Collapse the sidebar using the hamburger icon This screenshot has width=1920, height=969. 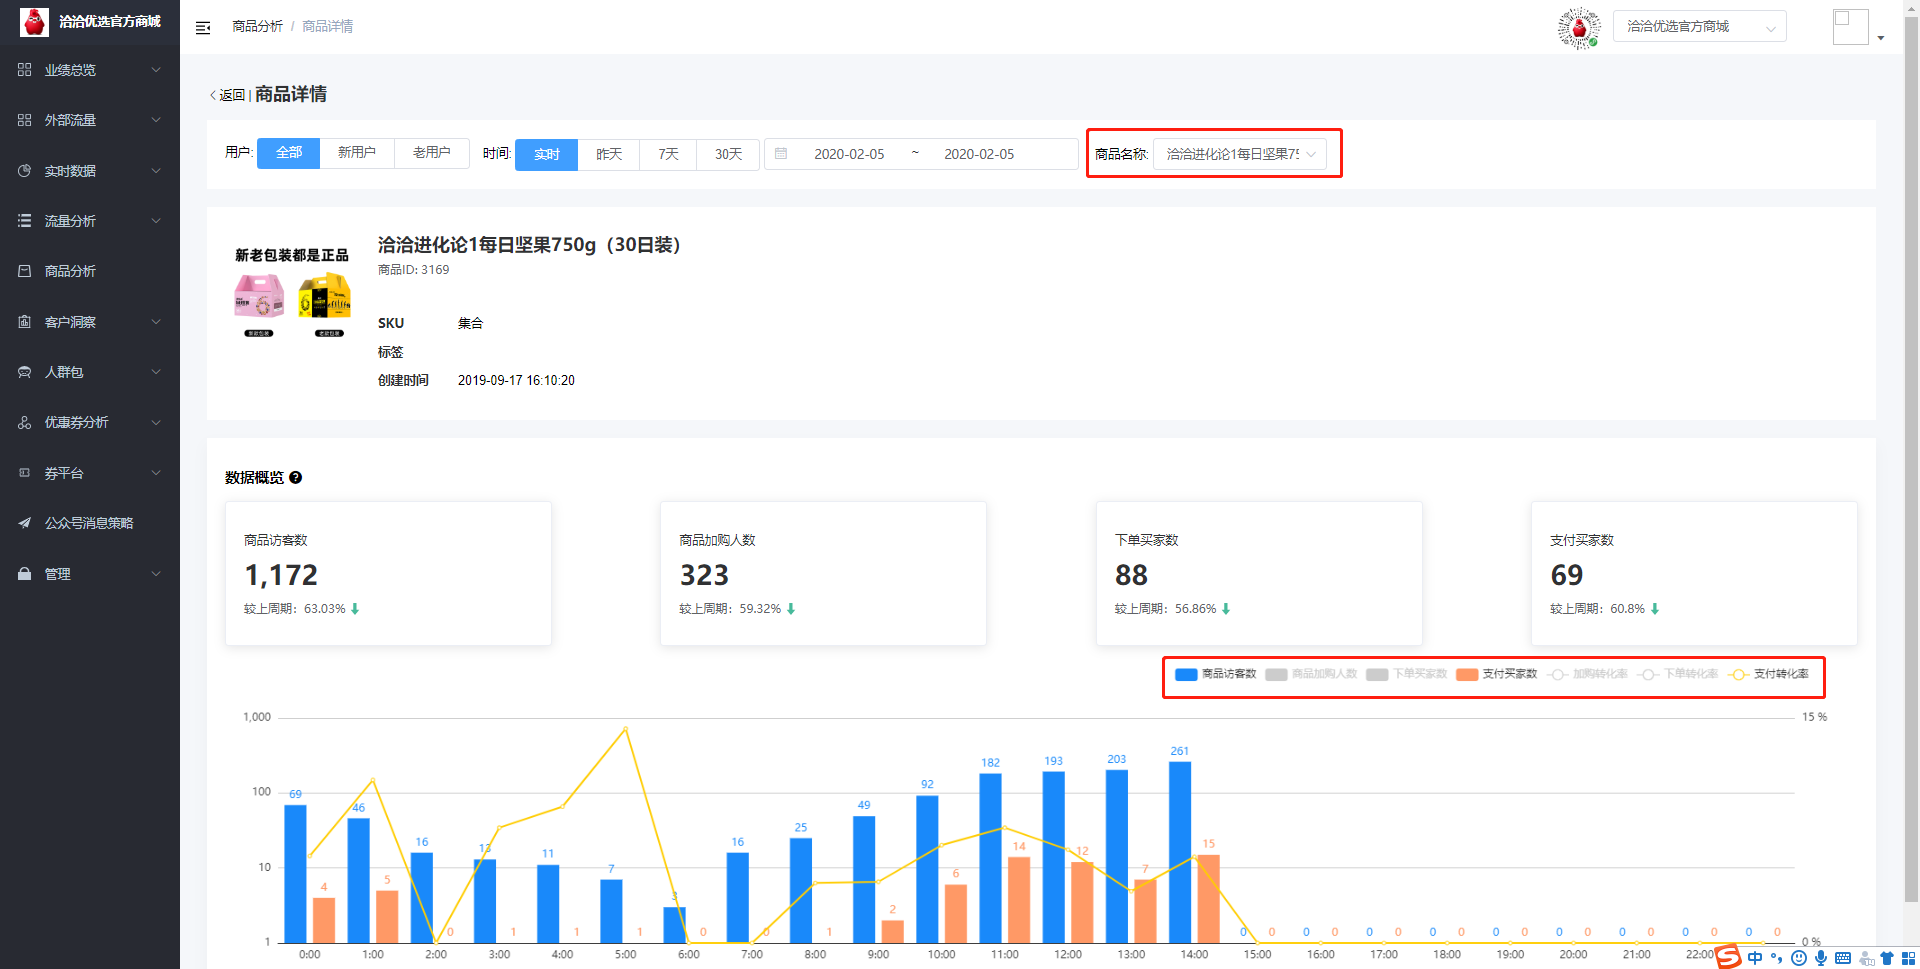(x=203, y=28)
